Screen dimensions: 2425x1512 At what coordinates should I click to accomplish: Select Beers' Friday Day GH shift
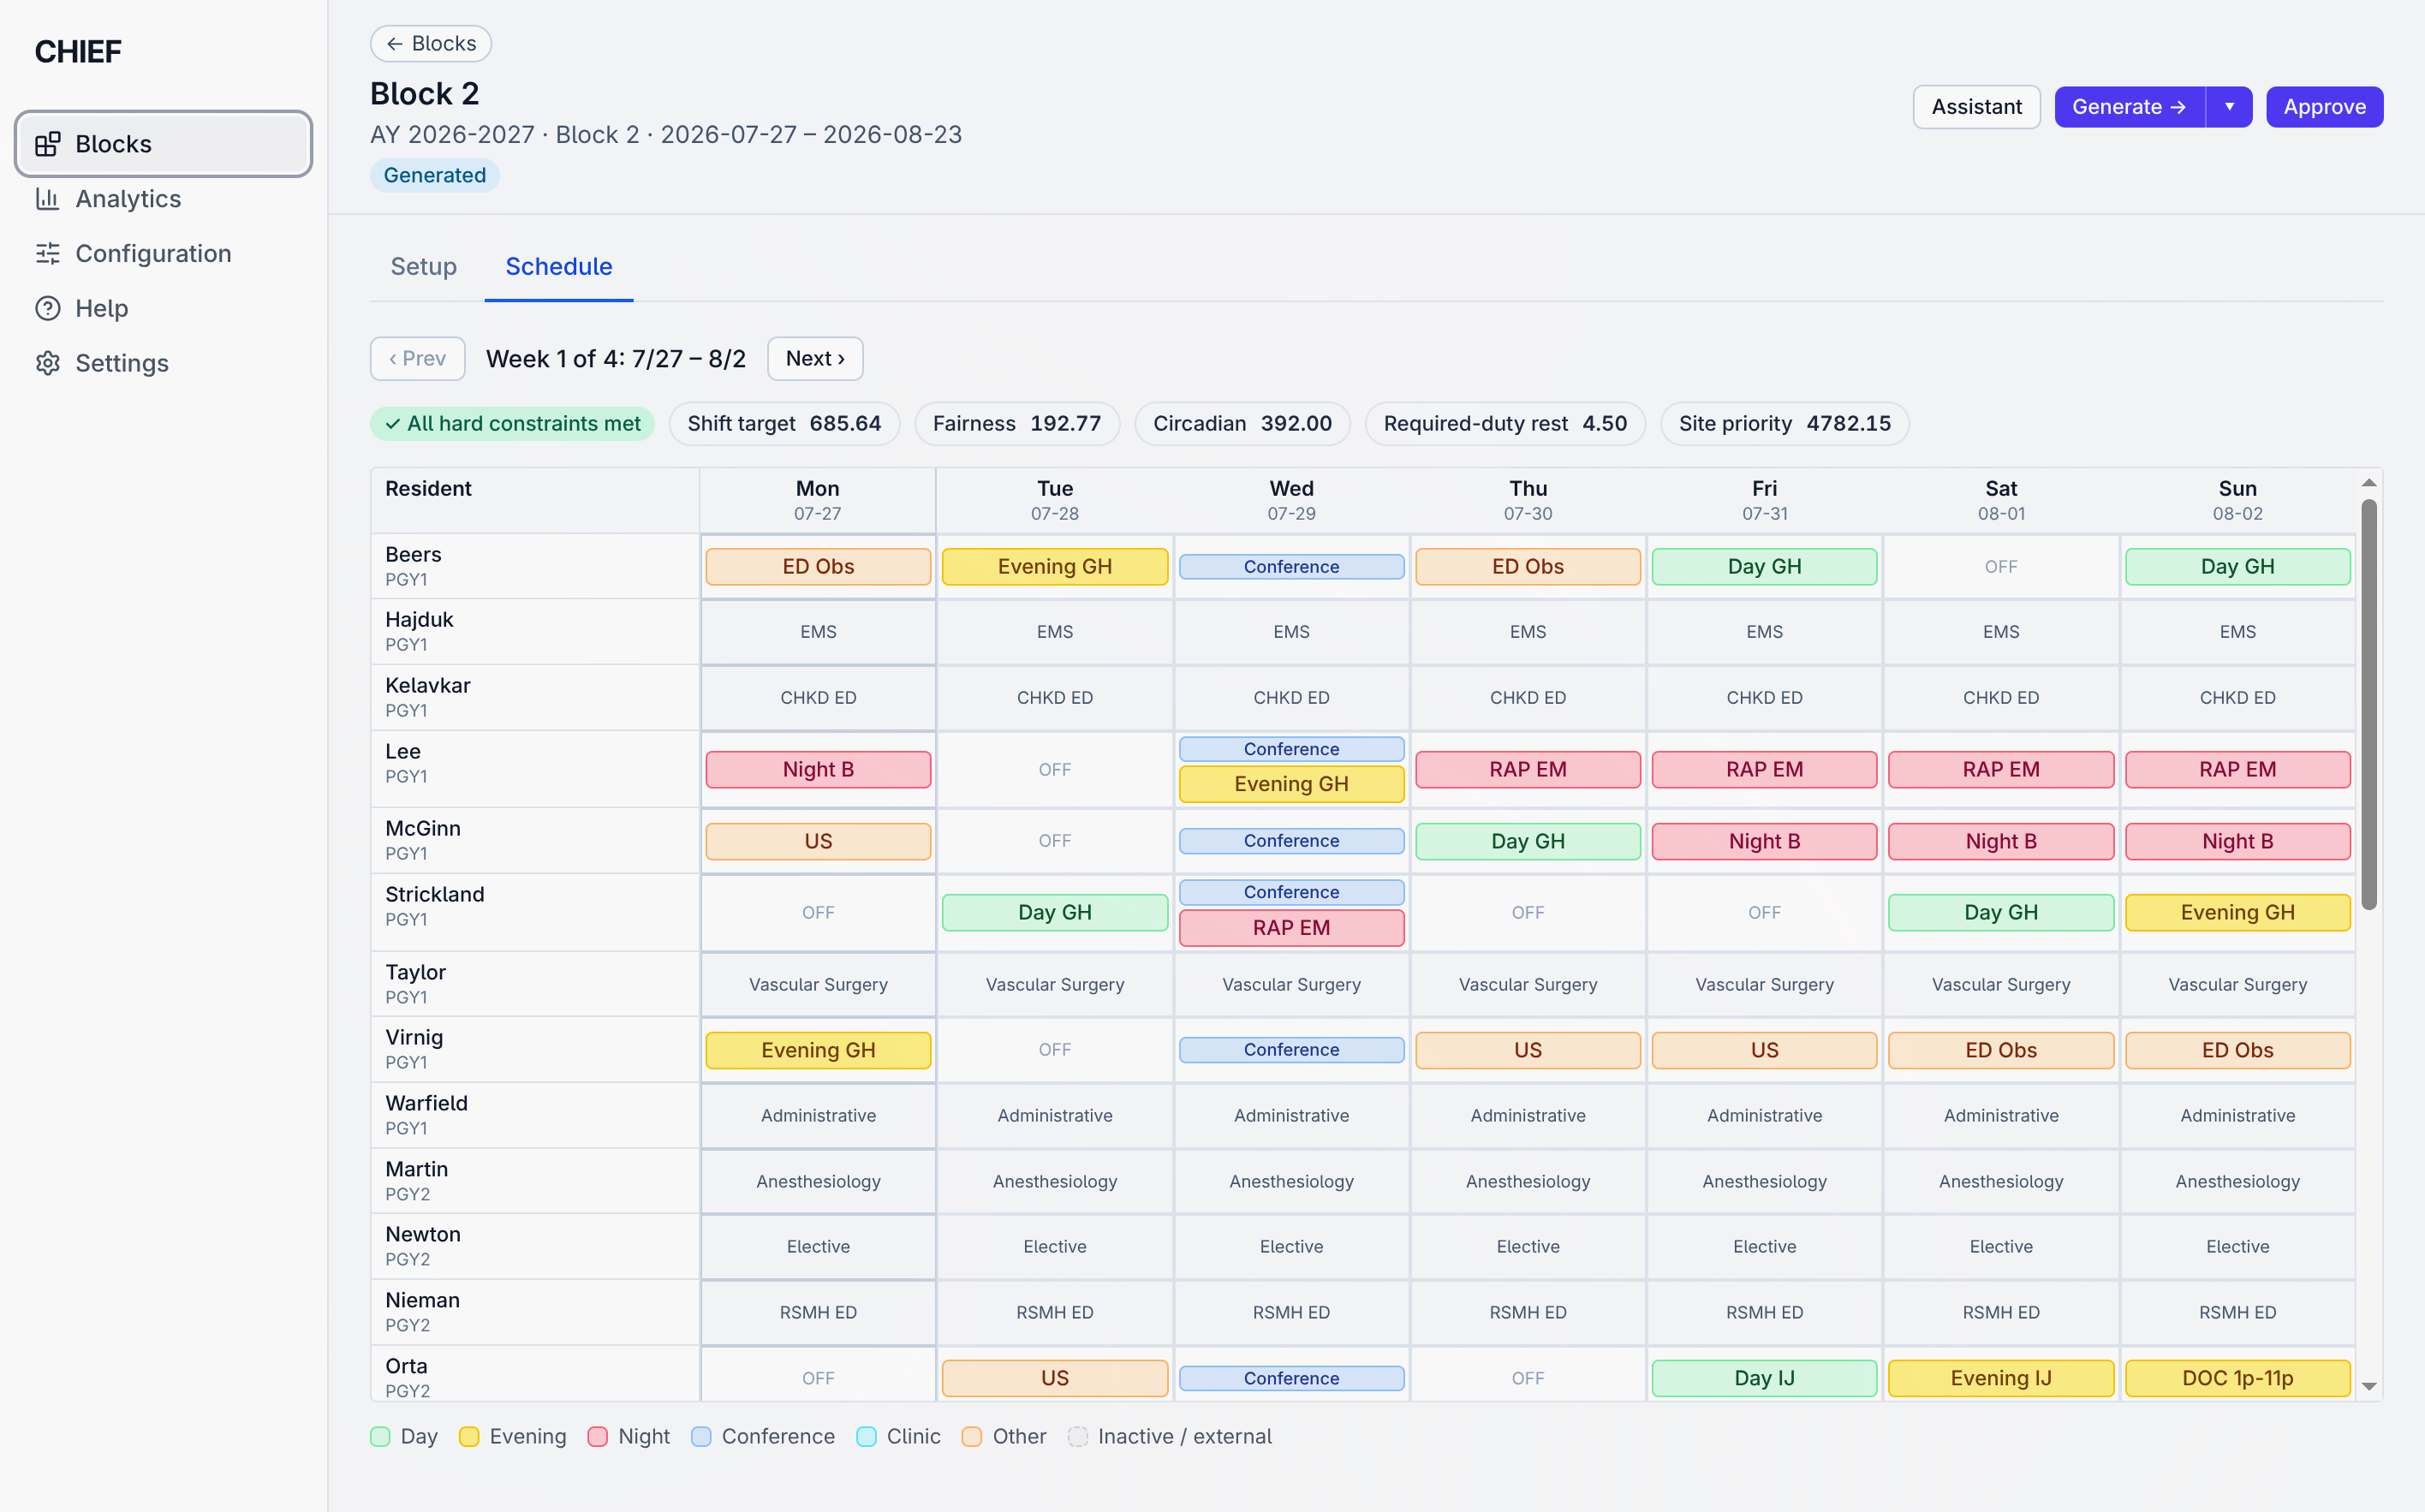[1764, 567]
